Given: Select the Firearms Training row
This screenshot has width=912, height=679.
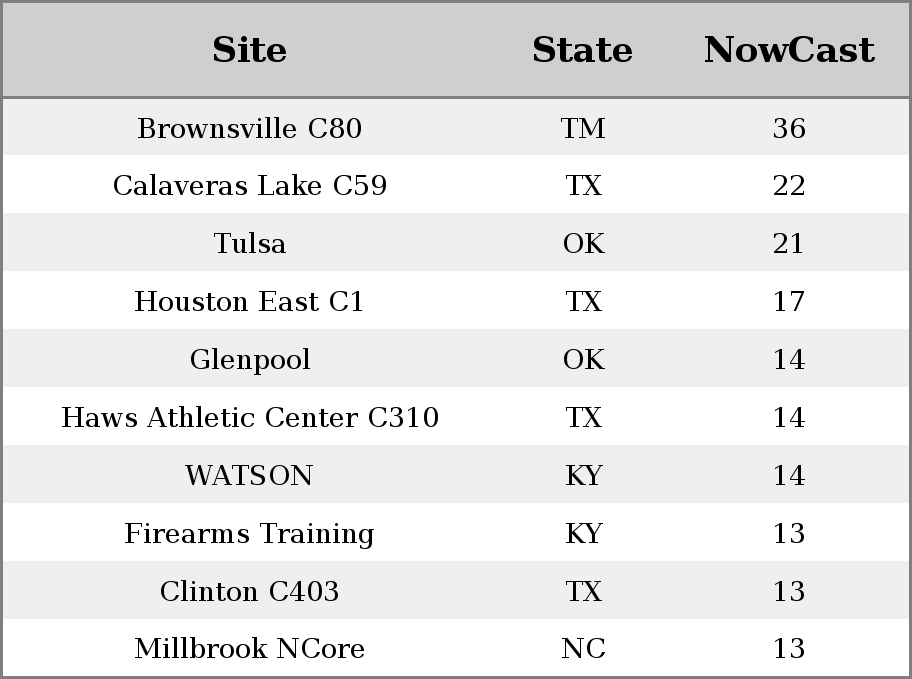Looking at the screenshot, I should click(456, 533).
